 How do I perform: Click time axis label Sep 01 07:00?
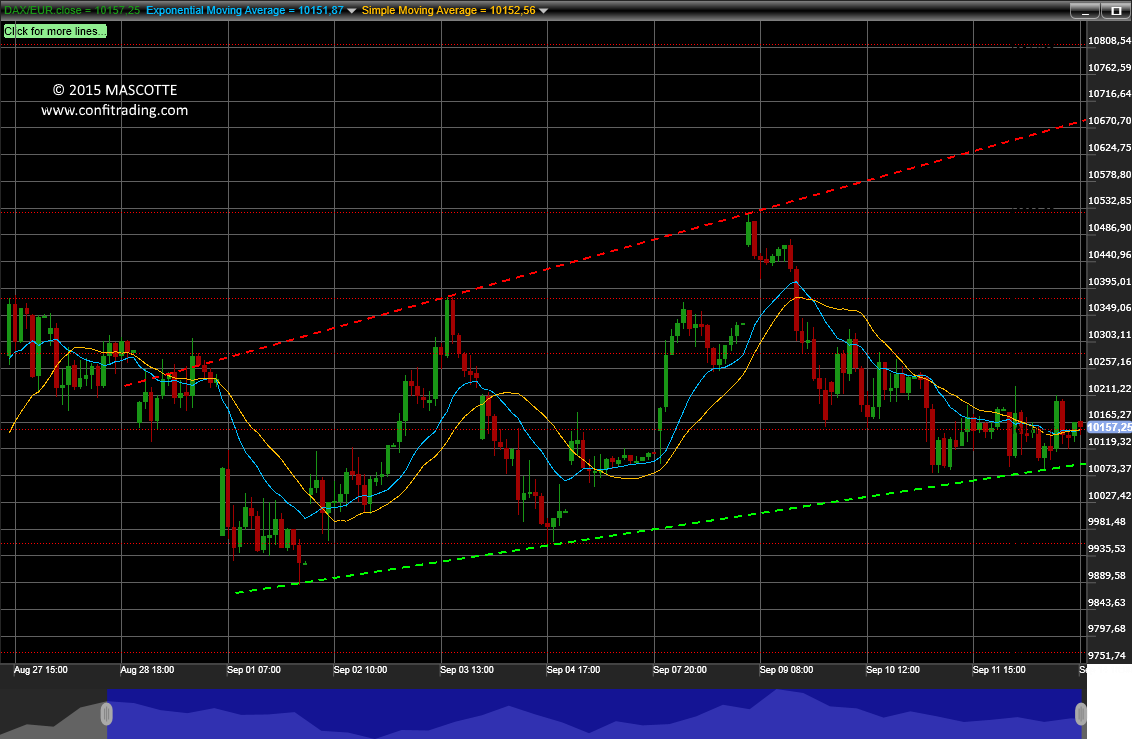click(x=253, y=670)
